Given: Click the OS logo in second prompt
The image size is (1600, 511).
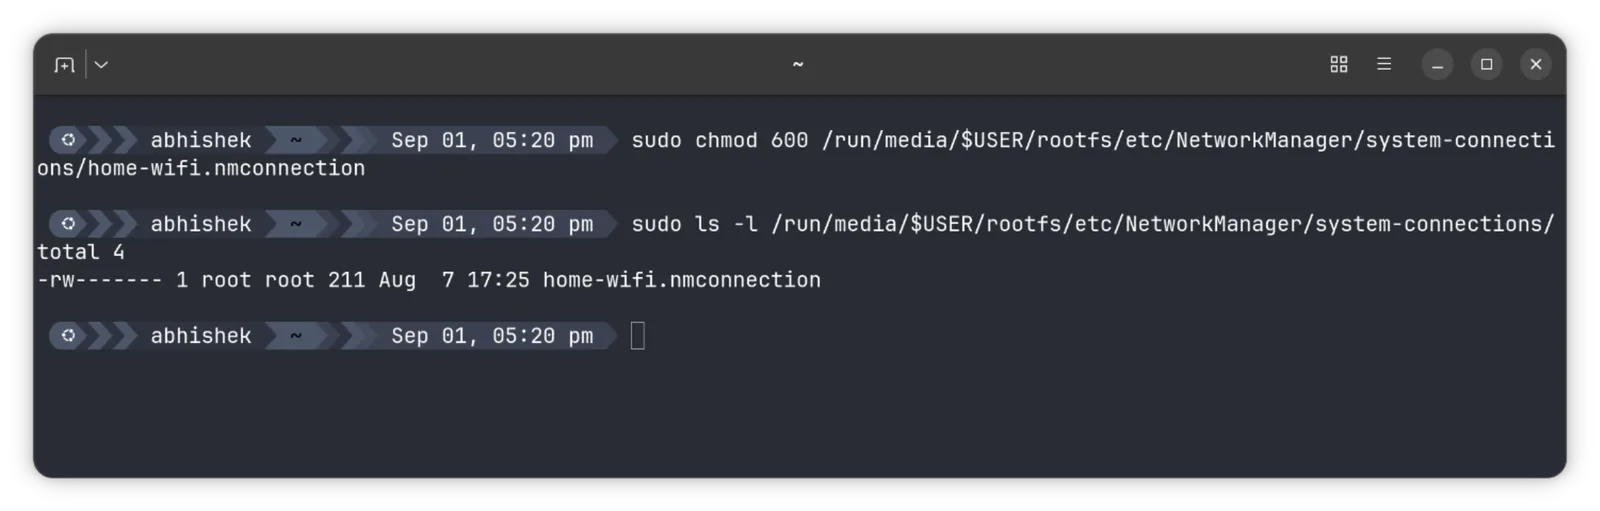Looking at the screenshot, I should coord(68,224).
